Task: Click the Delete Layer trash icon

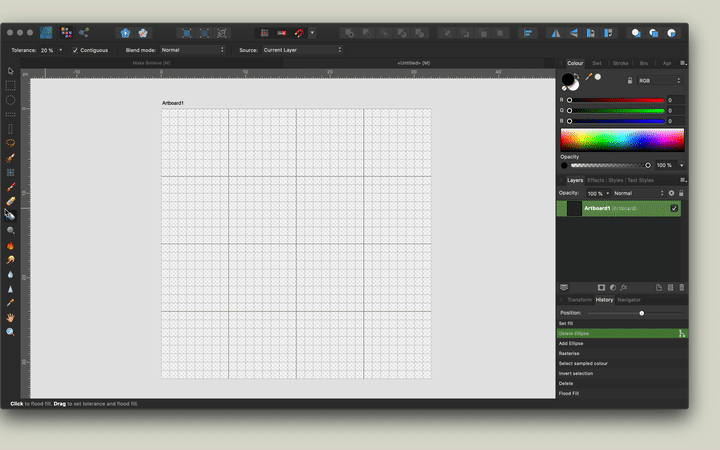Action: (x=681, y=287)
